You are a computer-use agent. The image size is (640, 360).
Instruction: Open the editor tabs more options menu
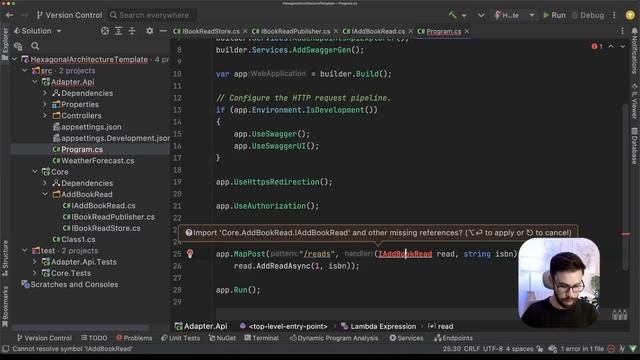(622, 31)
